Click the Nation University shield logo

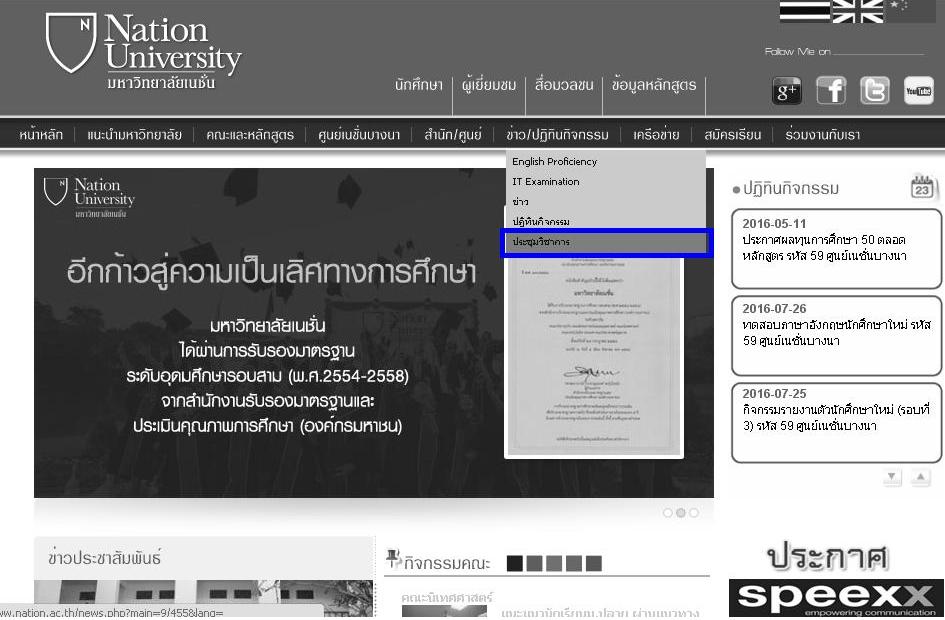coord(70,43)
